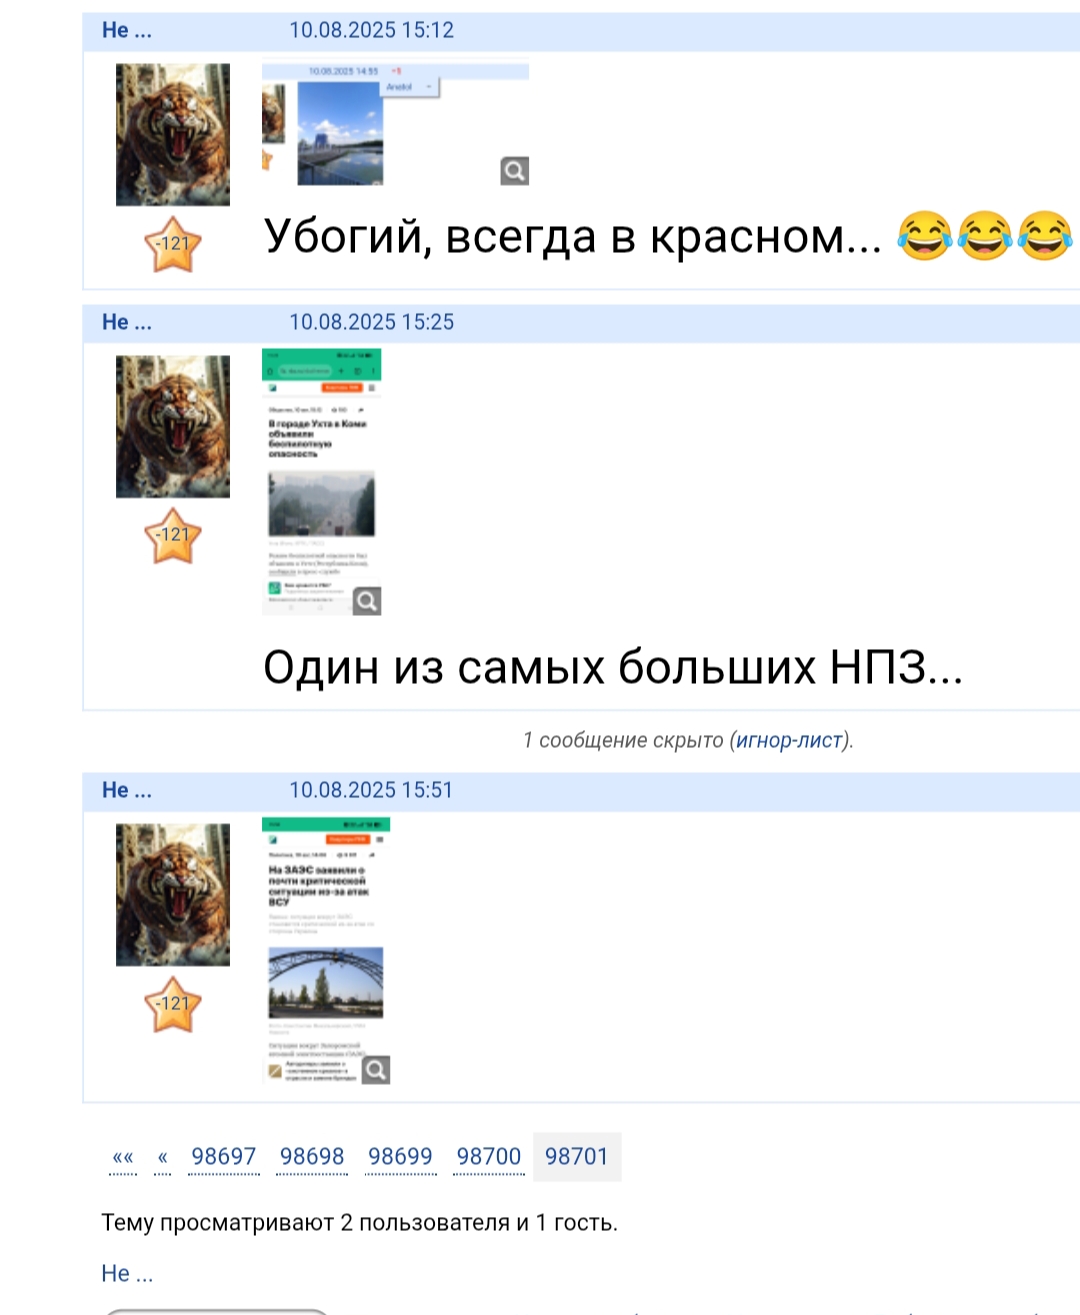Open tiger avatar in the 15:12 post
The height and width of the screenshot is (1315, 1080).
(173, 135)
